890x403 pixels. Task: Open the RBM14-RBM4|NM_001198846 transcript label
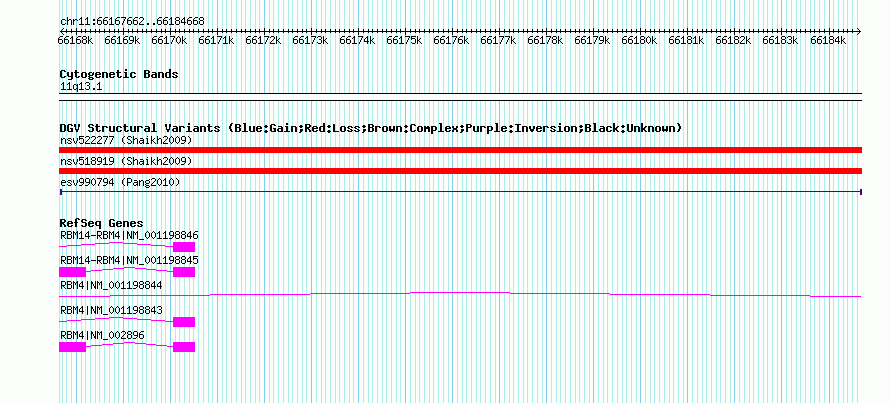pos(129,235)
